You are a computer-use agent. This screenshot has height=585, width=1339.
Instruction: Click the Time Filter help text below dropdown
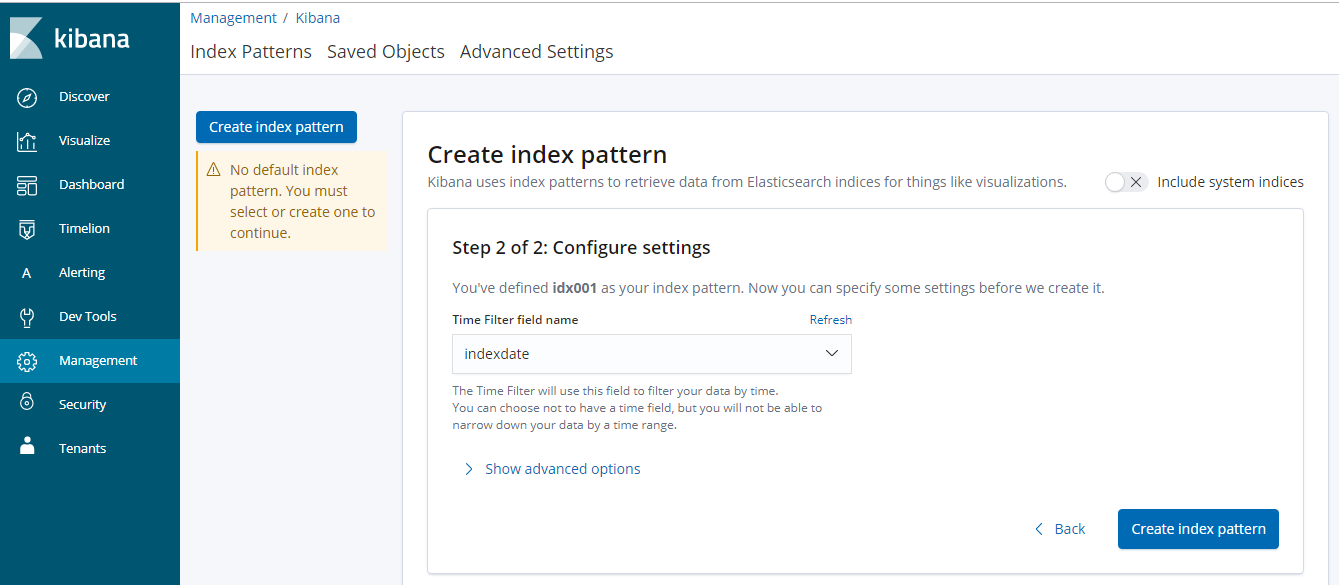pos(637,408)
